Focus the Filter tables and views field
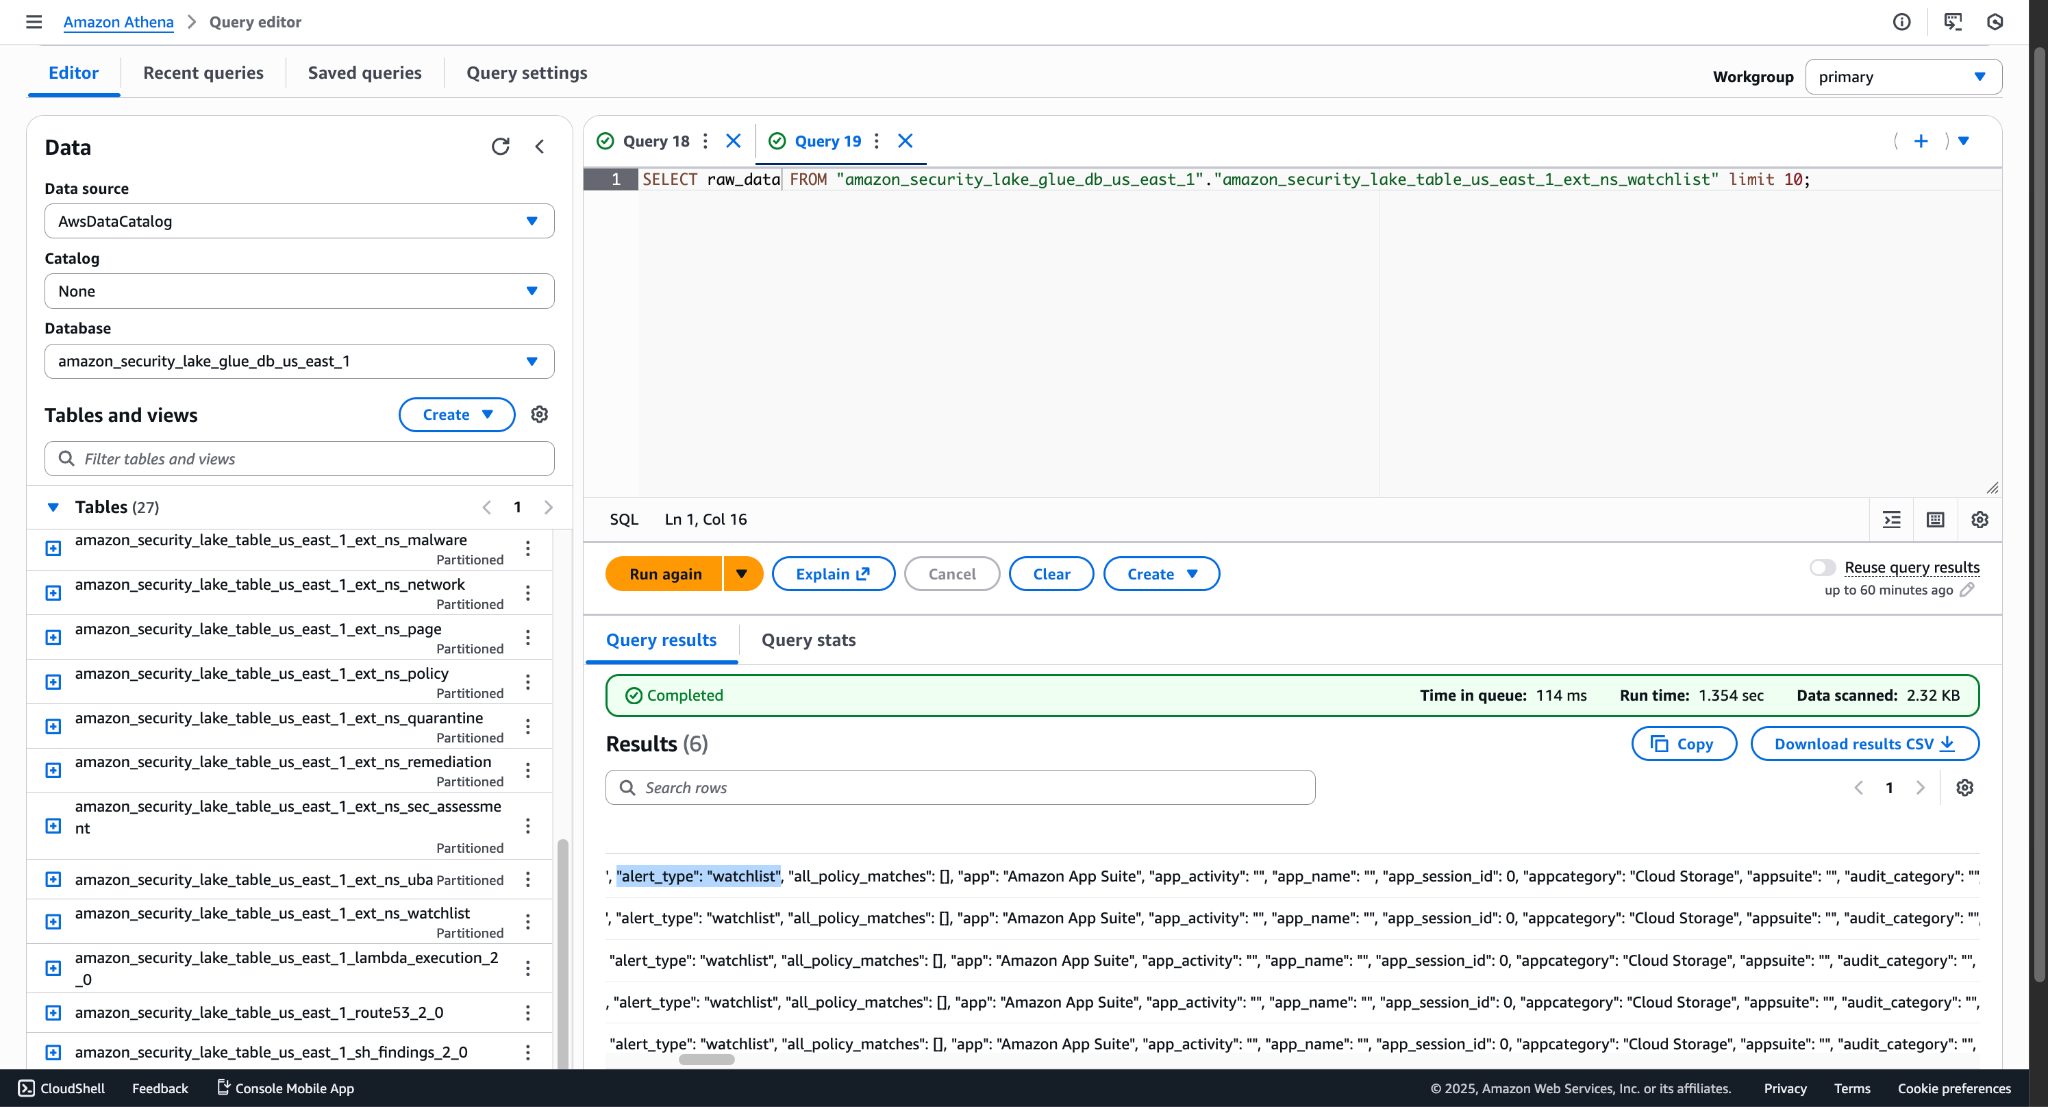 (x=299, y=459)
